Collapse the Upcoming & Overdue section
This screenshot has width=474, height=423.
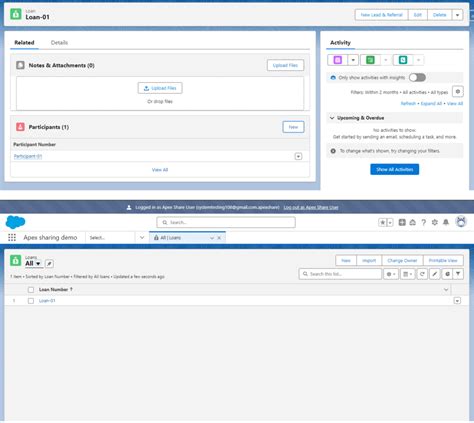332,118
